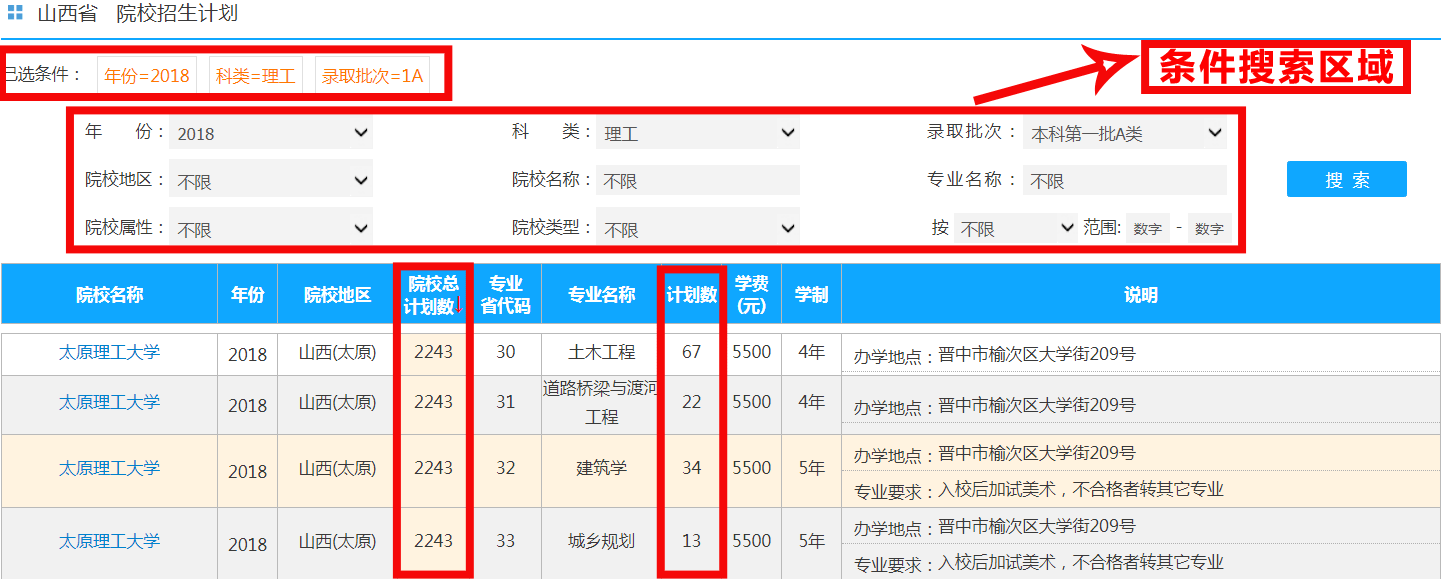Click the 计划数 column header
The width and height of the screenshot is (1444, 579).
(692, 295)
